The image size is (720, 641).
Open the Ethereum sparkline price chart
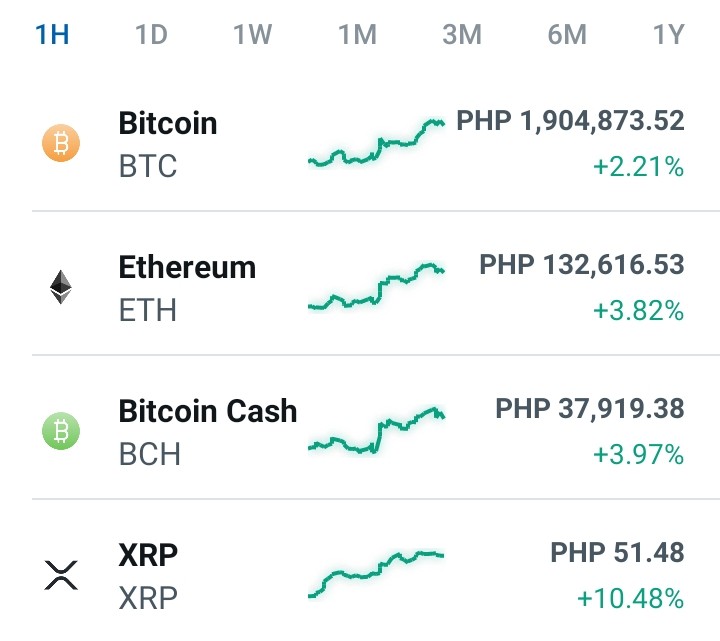pyautogui.click(x=377, y=287)
